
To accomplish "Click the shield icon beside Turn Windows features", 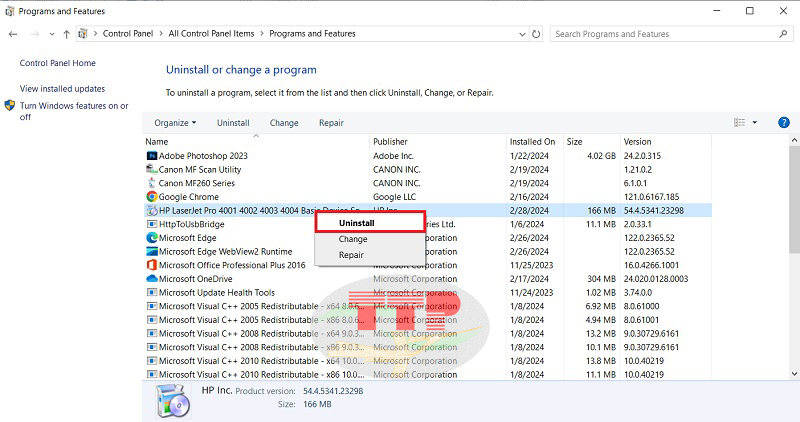I will pyautogui.click(x=10, y=106).
